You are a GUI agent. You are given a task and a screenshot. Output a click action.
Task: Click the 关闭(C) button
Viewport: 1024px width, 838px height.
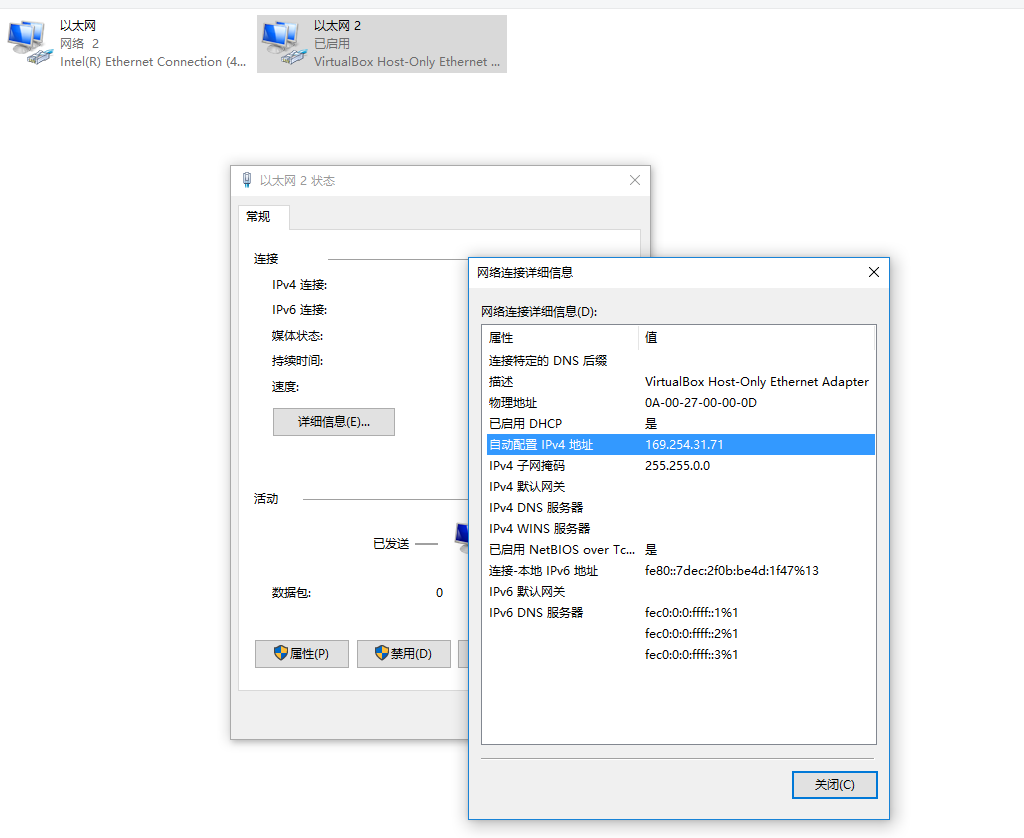[834, 784]
